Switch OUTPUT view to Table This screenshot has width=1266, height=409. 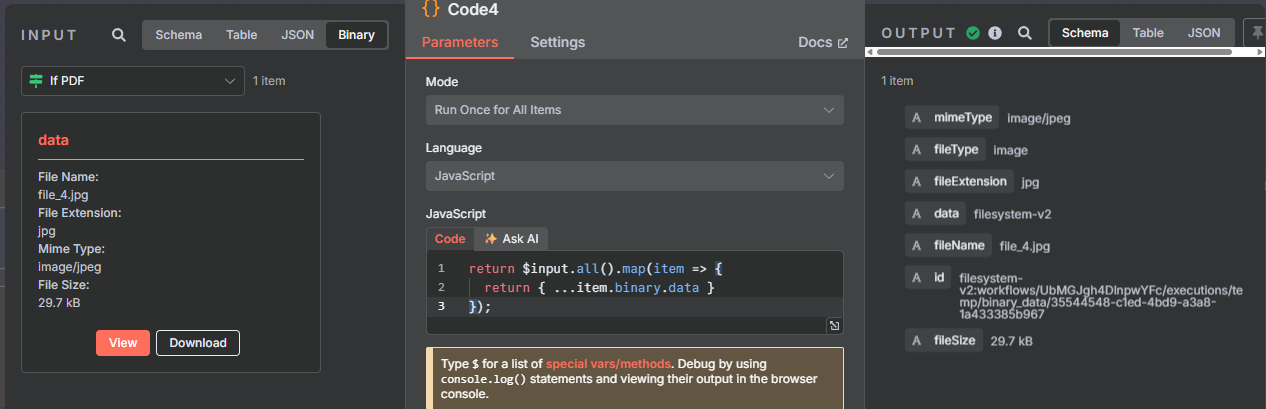coord(1148,33)
